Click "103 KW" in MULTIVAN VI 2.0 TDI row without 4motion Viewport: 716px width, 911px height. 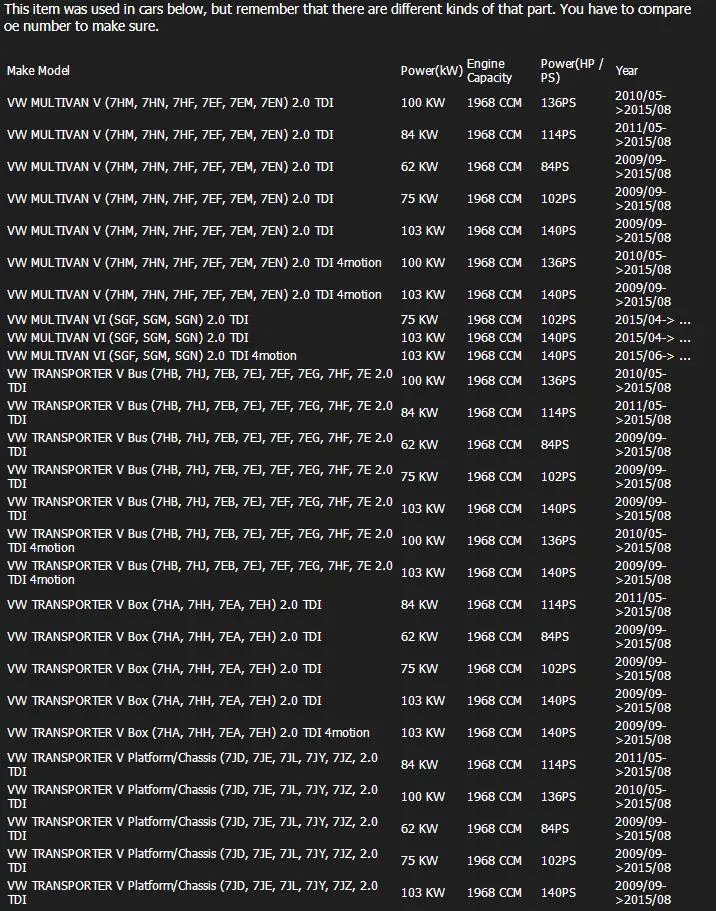click(423, 338)
